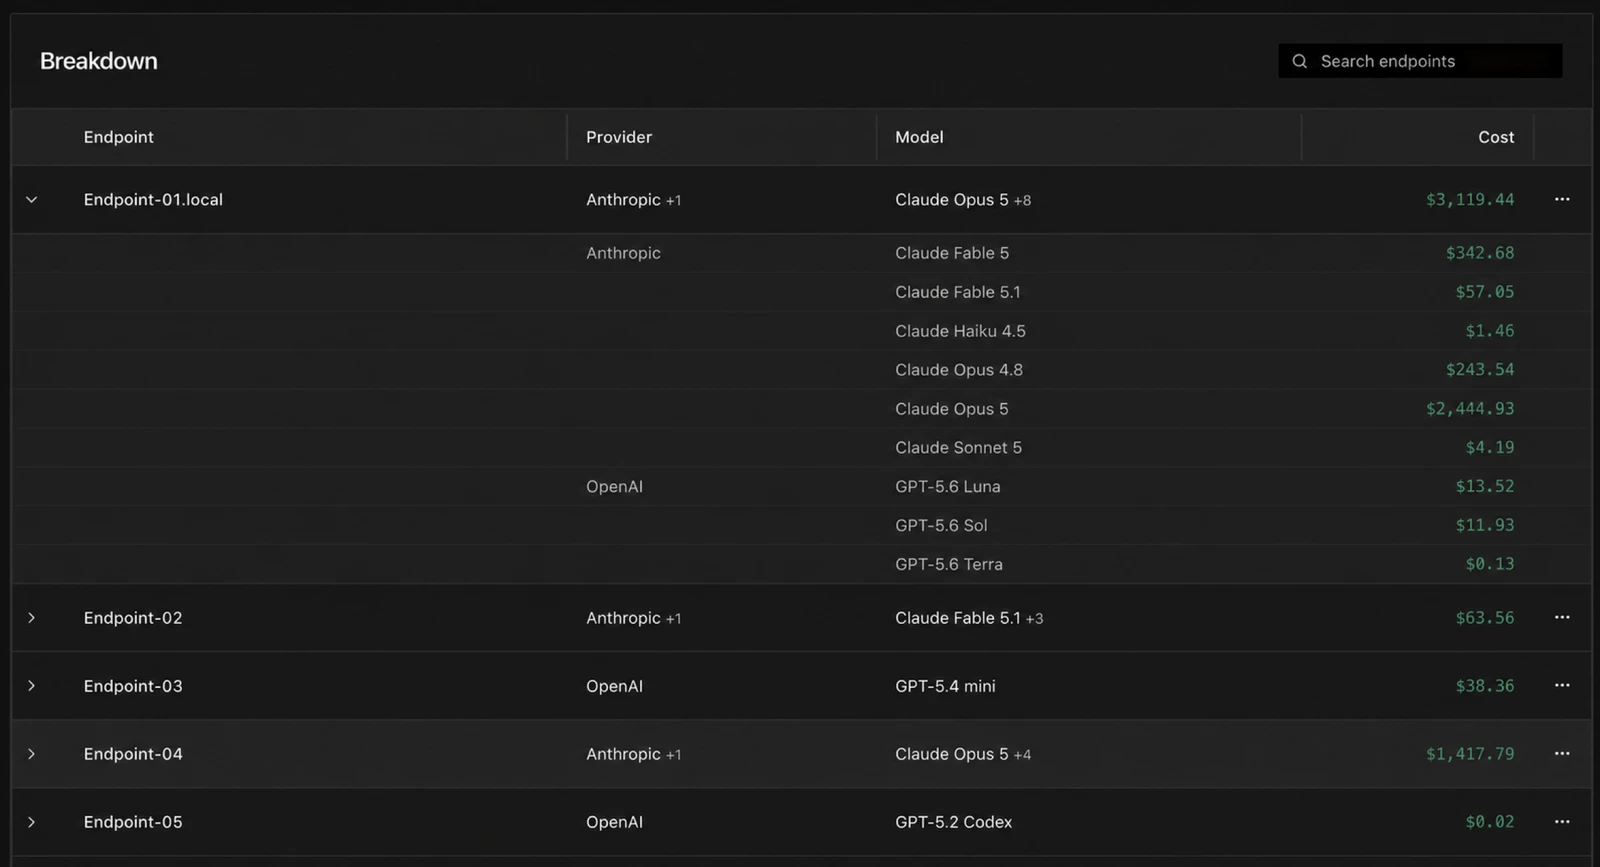
Task: Click the $38.36 cost for Endpoint-03
Action: (x=1485, y=686)
